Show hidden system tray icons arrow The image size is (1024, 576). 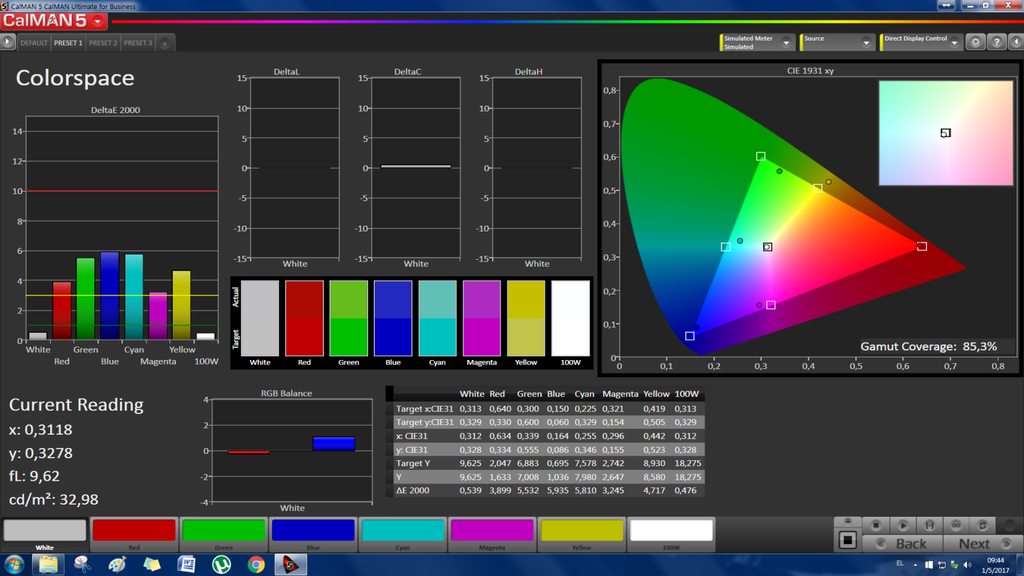click(916, 565)
